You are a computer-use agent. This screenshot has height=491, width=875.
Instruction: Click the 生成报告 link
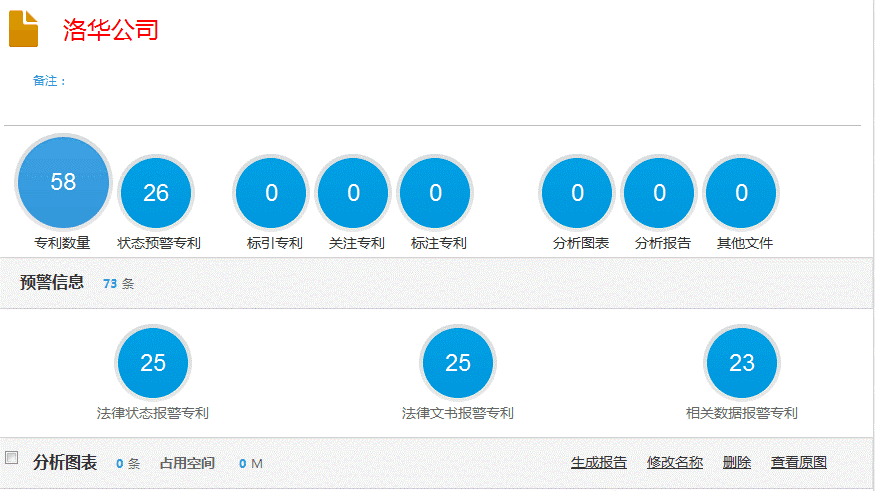click(x=599, y=463)
